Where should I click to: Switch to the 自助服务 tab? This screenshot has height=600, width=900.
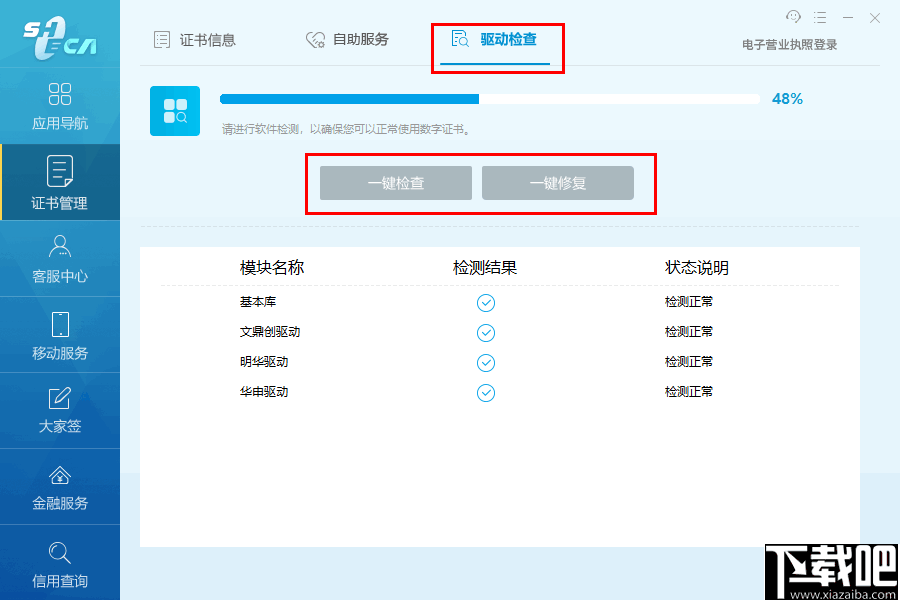(347, 40)
